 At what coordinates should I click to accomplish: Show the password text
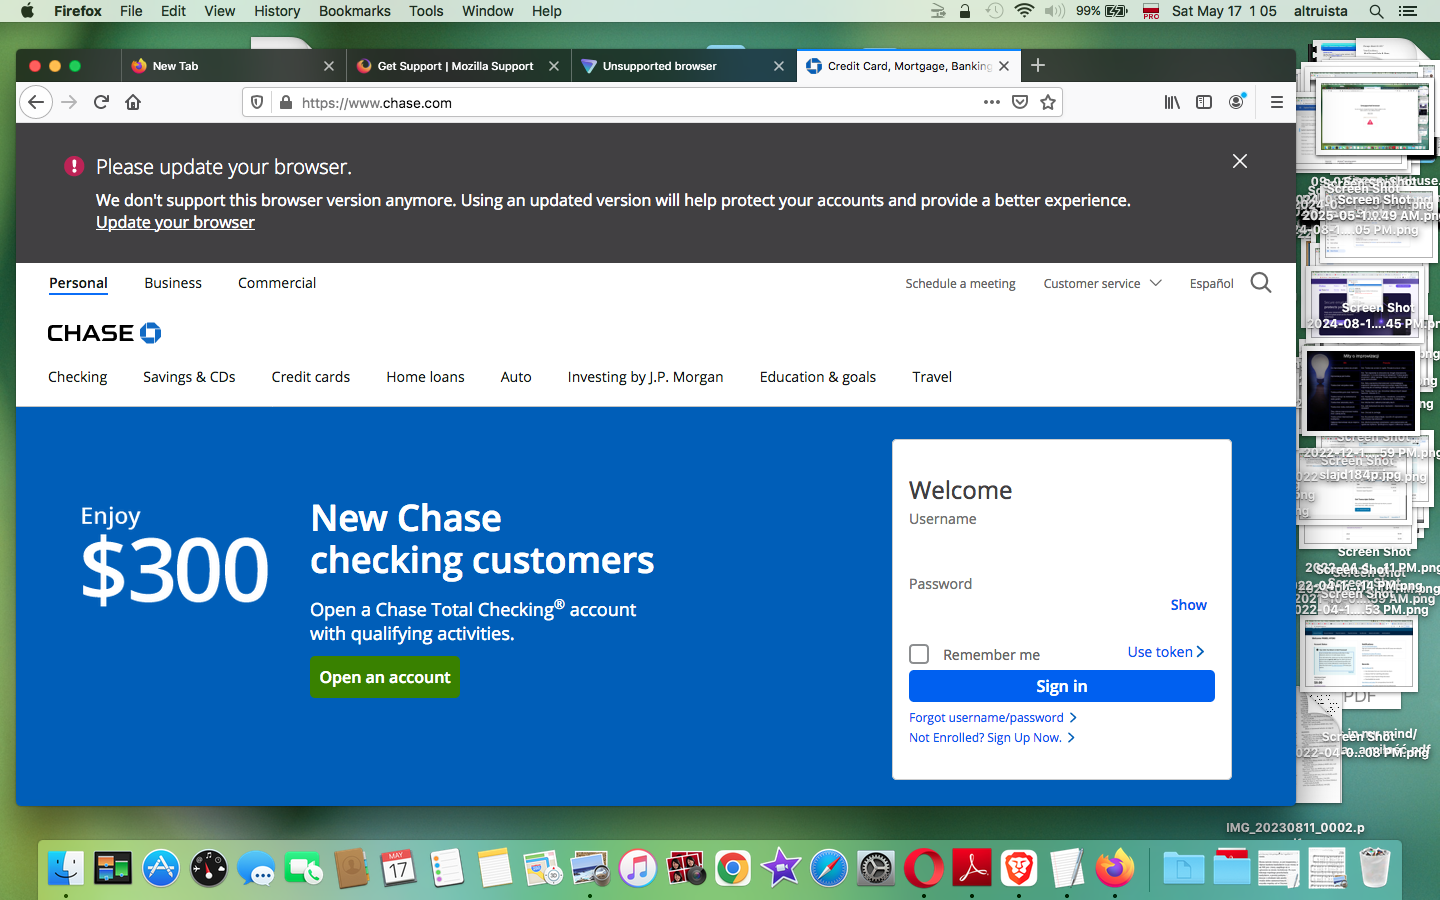(x=1188, y=605)
